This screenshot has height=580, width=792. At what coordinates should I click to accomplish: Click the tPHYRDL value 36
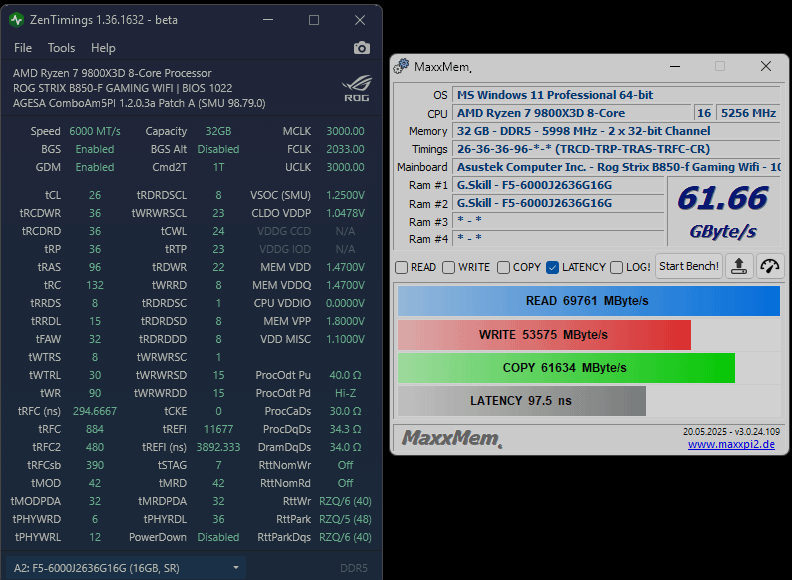218,519
